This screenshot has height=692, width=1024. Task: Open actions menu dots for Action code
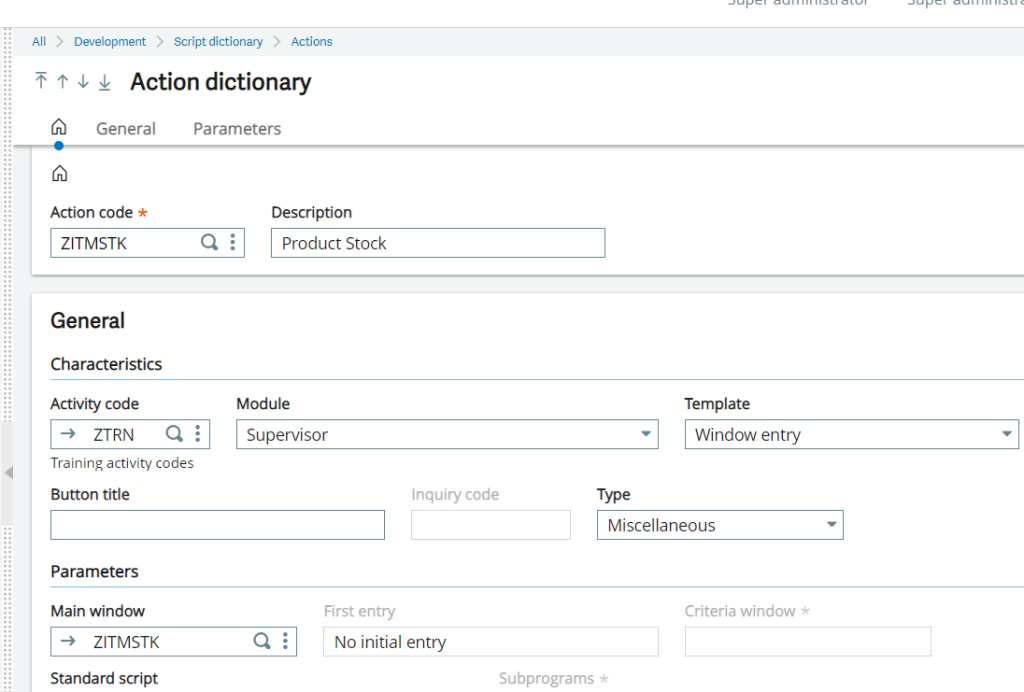232,242
